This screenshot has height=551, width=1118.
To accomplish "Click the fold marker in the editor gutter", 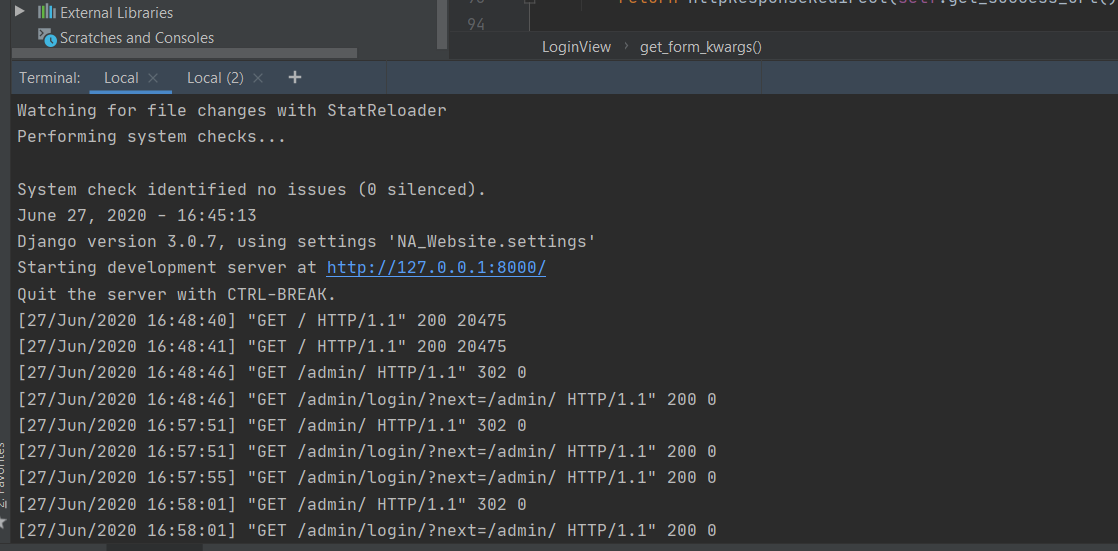I will (530, 3).
